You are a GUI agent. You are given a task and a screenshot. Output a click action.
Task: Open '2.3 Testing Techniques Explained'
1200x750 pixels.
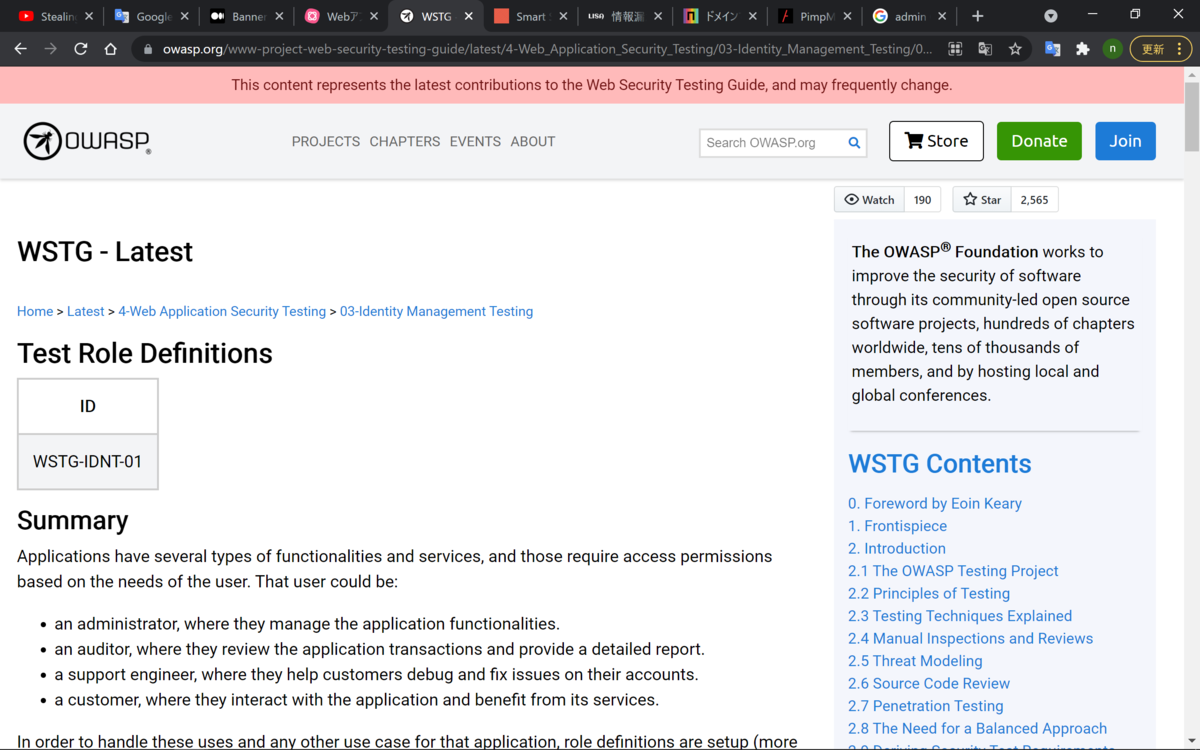tap(960, 616)
